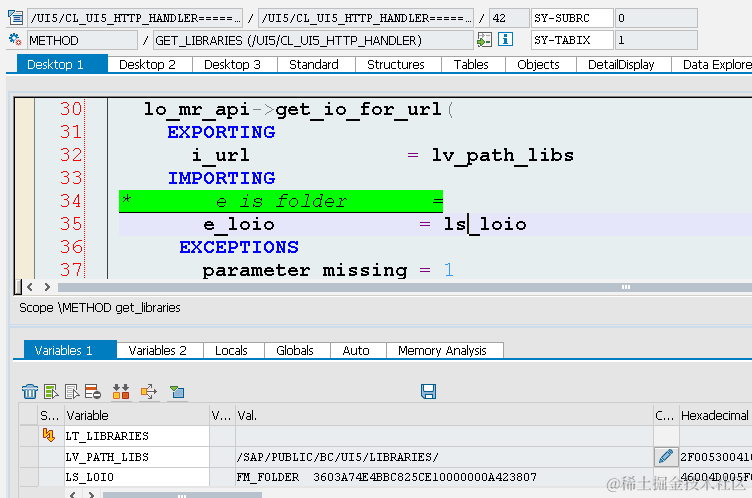Screen dimensions: 752x498
Task: Open the Globals tab
Action: (294, 351)
